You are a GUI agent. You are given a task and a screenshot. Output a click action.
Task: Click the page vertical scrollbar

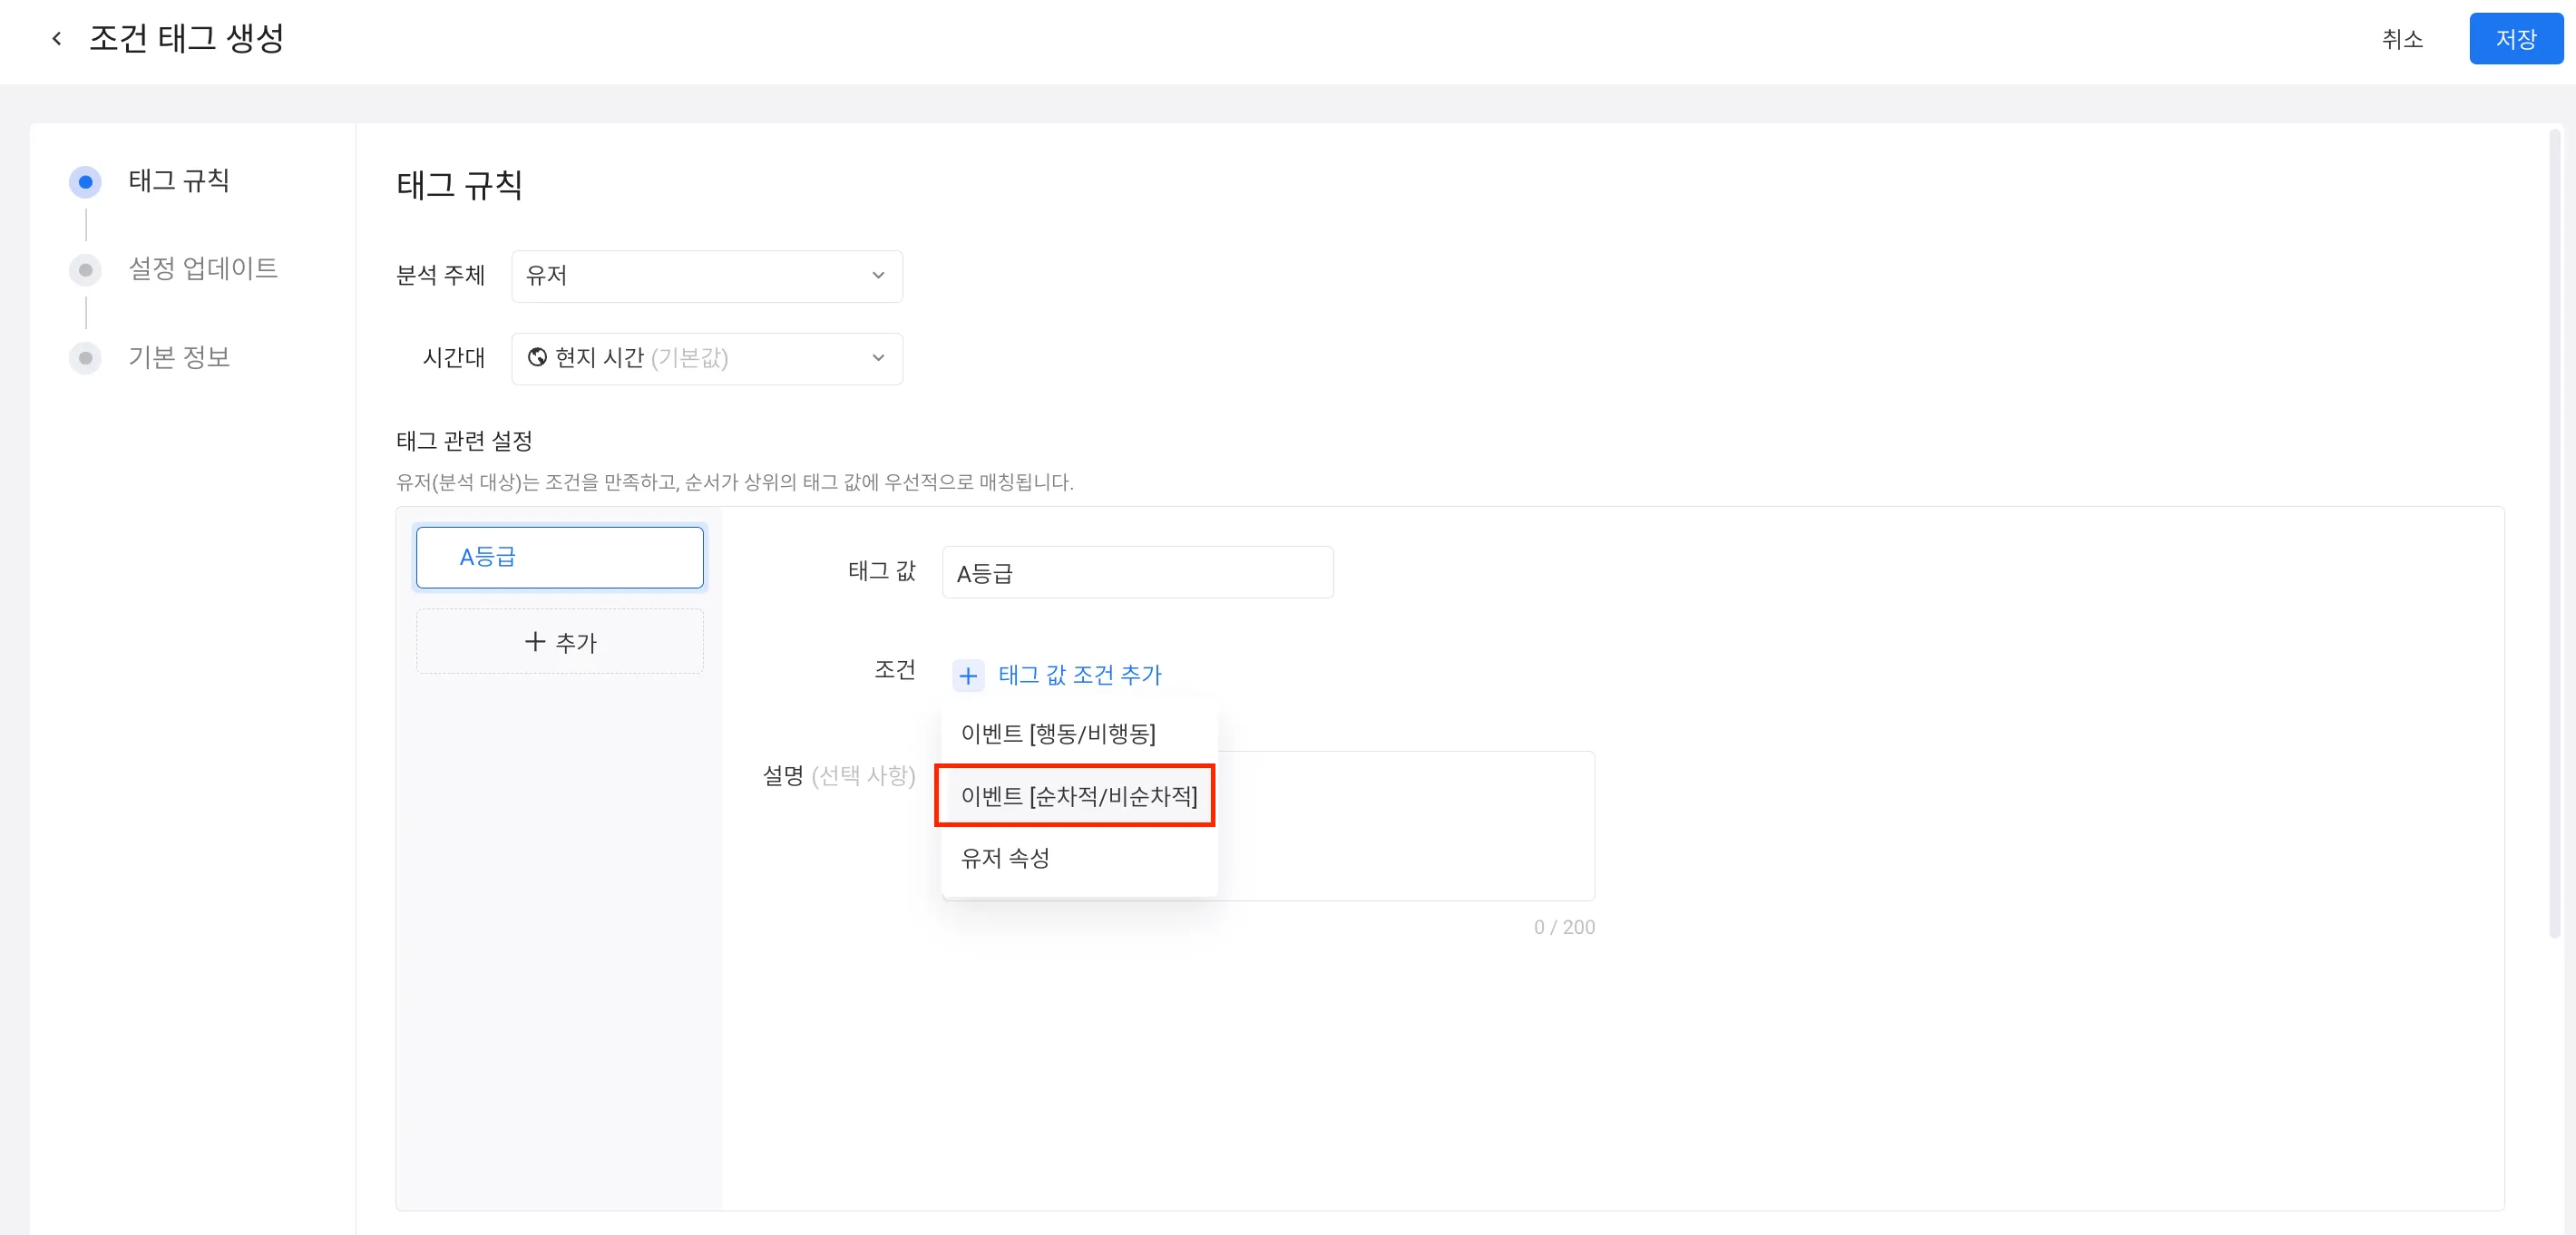click(x=2554, y=535)
